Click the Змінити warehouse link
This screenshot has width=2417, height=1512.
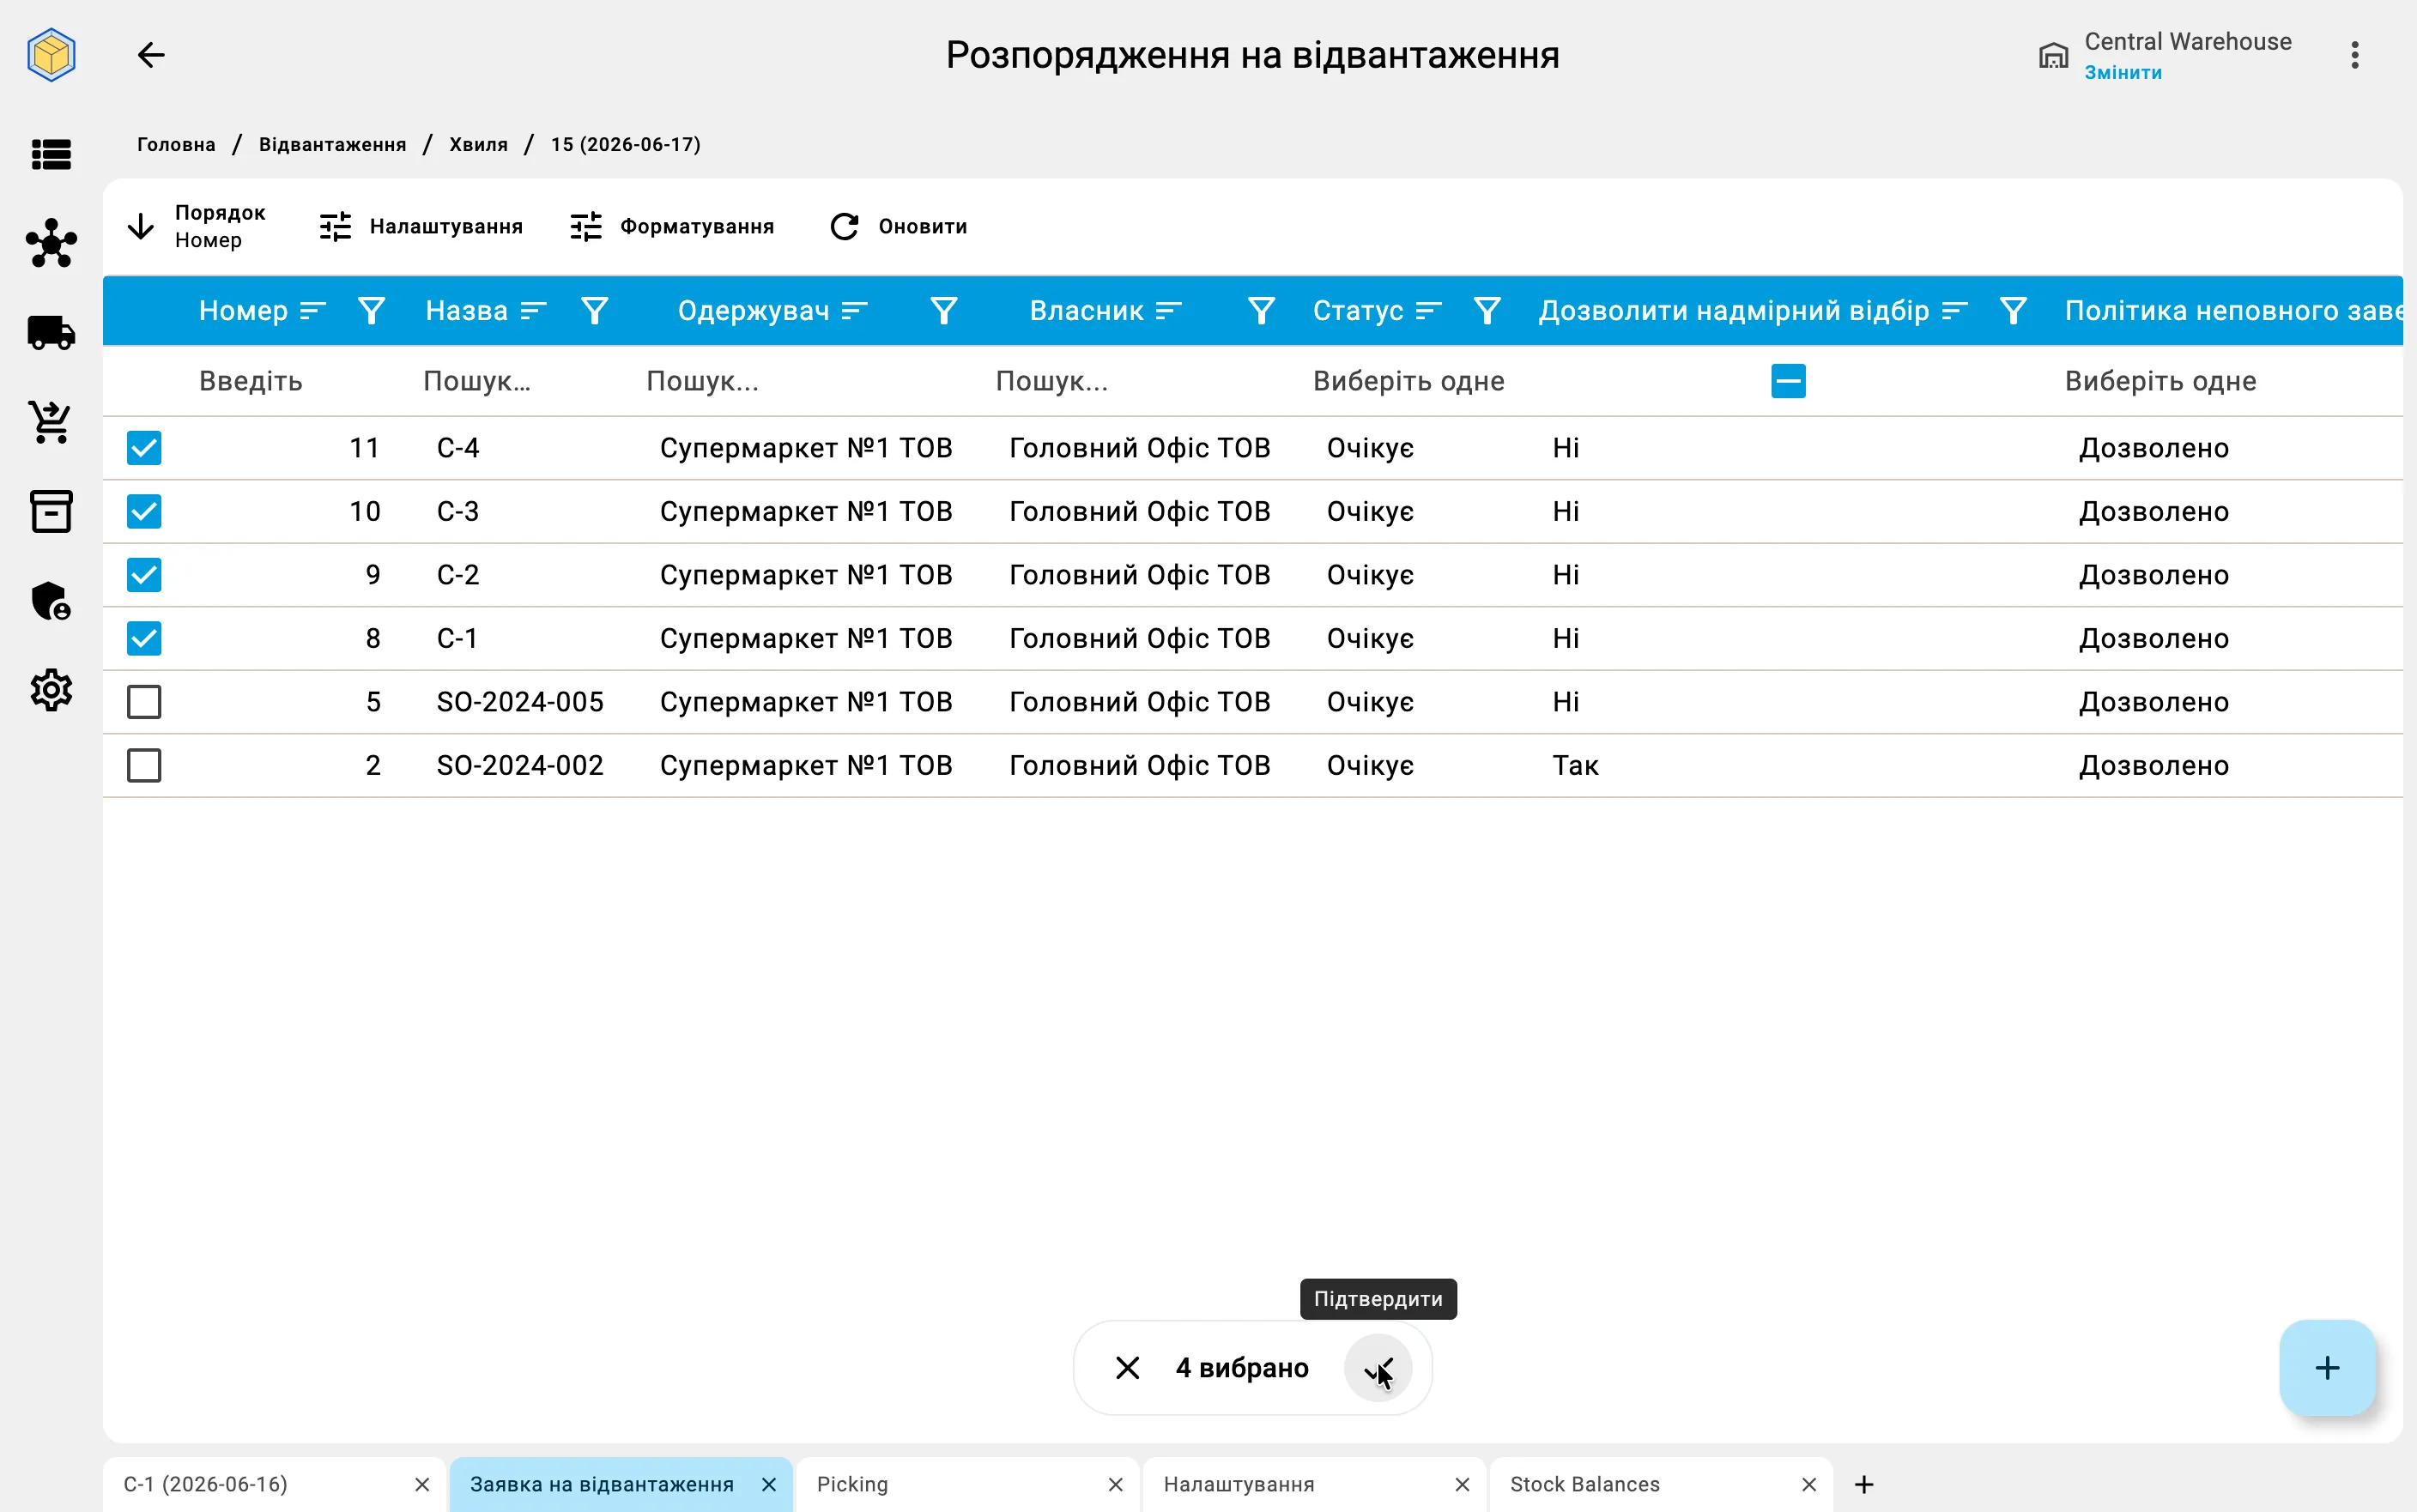(x=2122, y=73)
